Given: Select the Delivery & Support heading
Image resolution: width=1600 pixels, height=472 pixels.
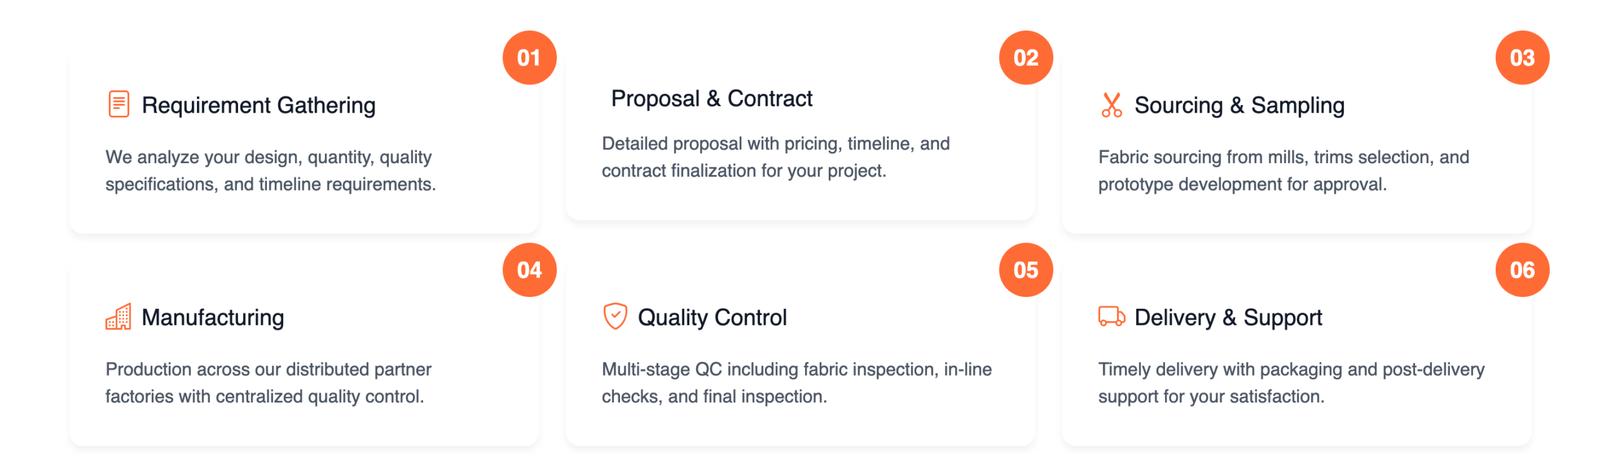Looking at the screenshot, I should coord(1228,317).
